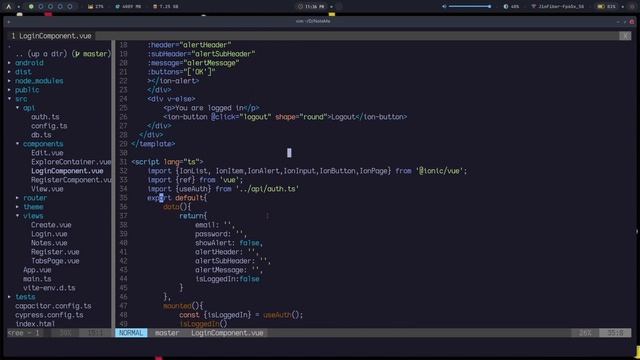Open ExploreContainer.vue in the tree
Viewport: 640px width, 360px height.
click(x=71, y=162)
